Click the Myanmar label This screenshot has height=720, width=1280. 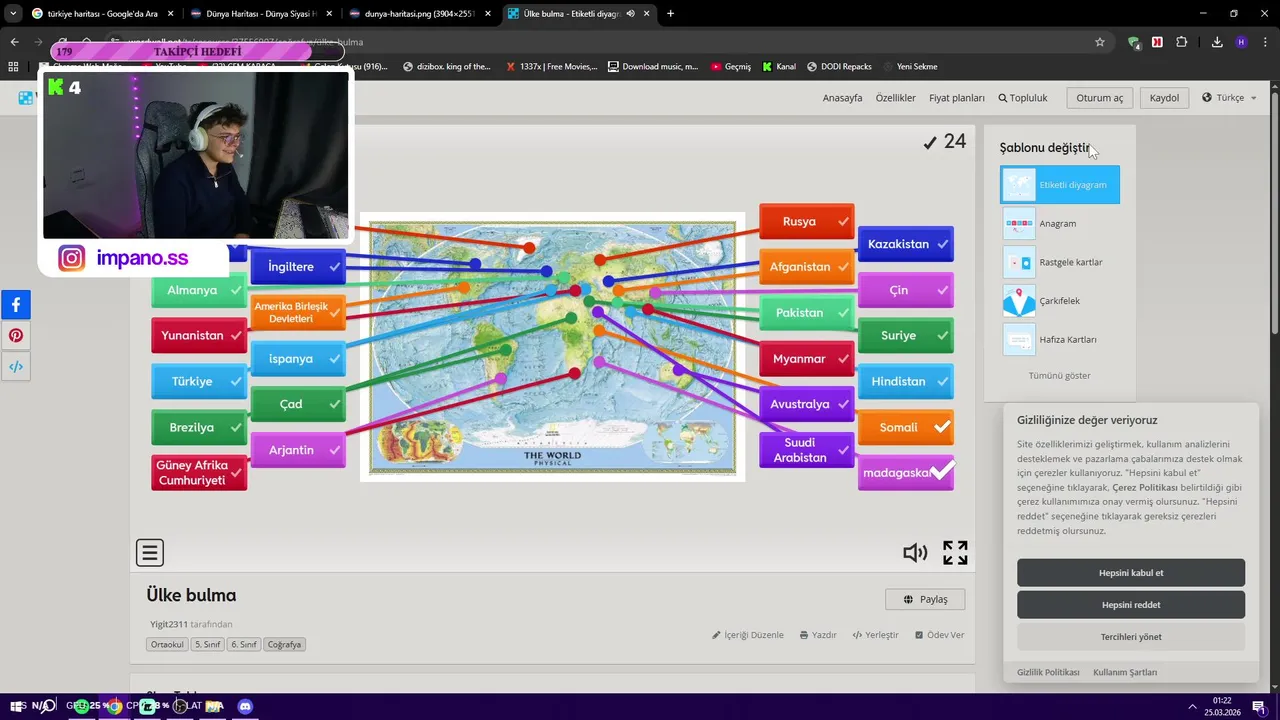[806, 359]
